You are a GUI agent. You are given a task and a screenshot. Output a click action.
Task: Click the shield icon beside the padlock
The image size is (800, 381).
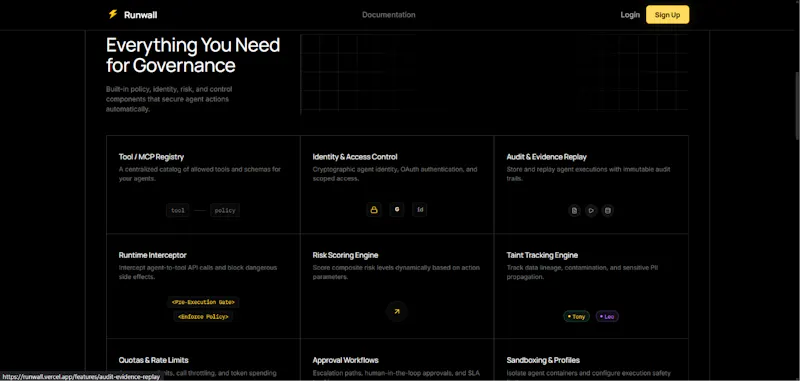pyautogui.click(x=397, y=210)
